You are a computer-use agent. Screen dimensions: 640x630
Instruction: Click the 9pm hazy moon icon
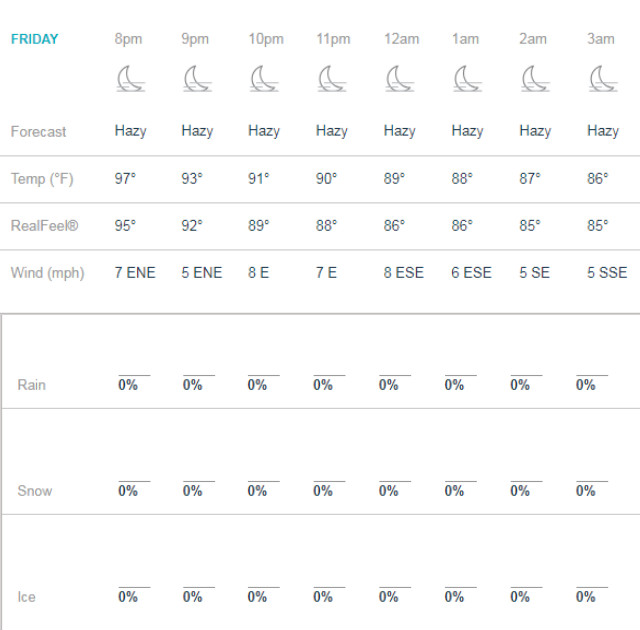point(198,78)
